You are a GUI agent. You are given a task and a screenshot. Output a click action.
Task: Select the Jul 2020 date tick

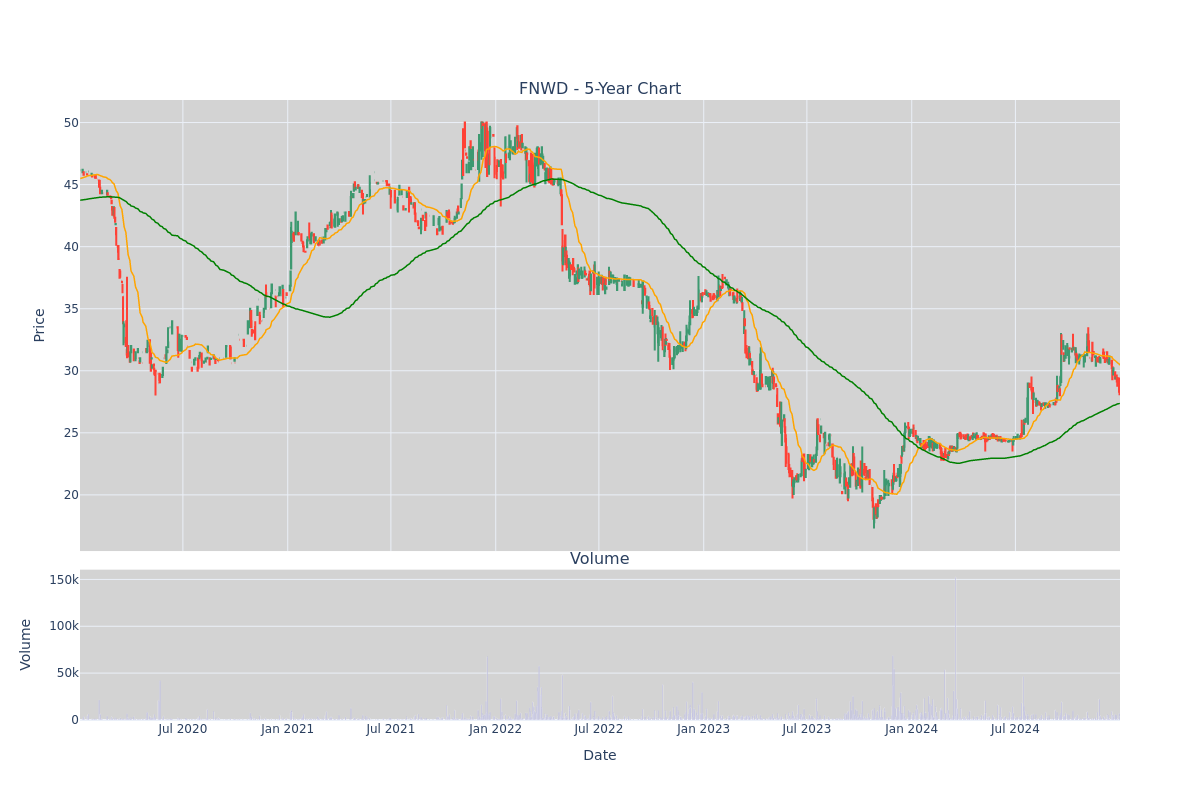183,729
